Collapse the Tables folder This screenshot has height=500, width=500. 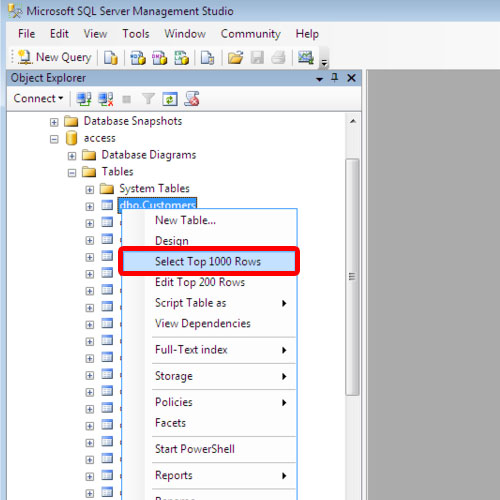point(72,173)
